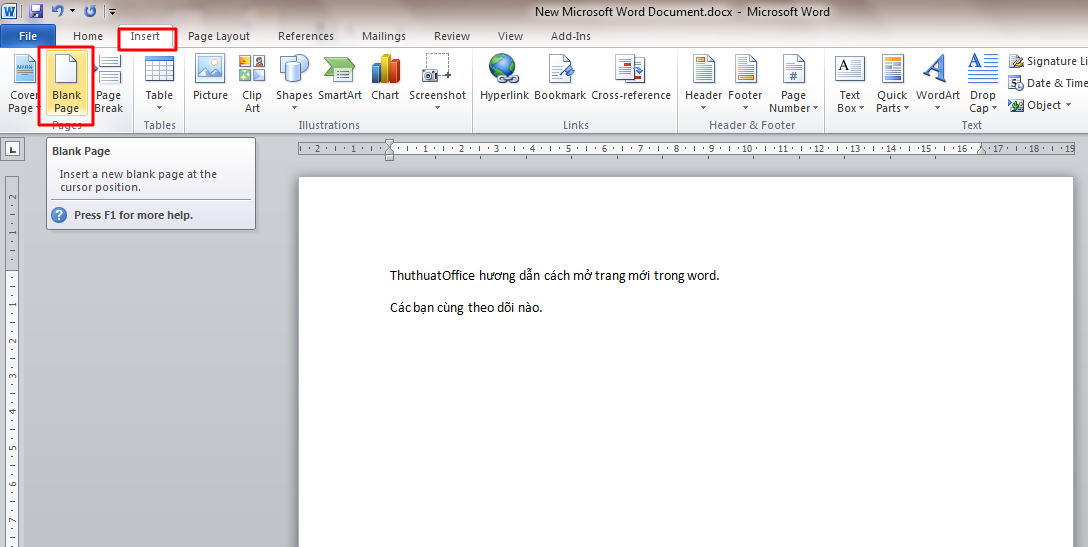Open Clip Art panel
Screen dimensions: 1088x547
coord(252,84)
